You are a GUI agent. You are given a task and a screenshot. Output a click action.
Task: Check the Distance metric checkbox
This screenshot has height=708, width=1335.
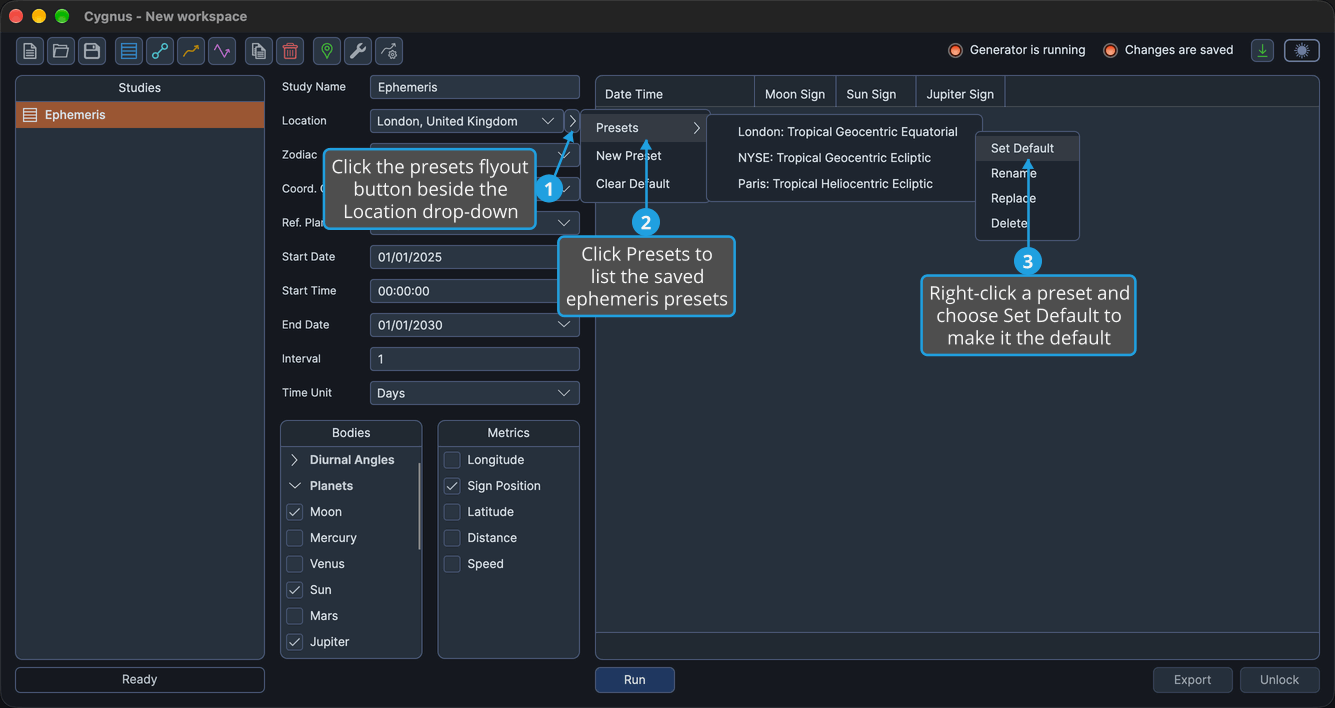click(x=452, y=538)
